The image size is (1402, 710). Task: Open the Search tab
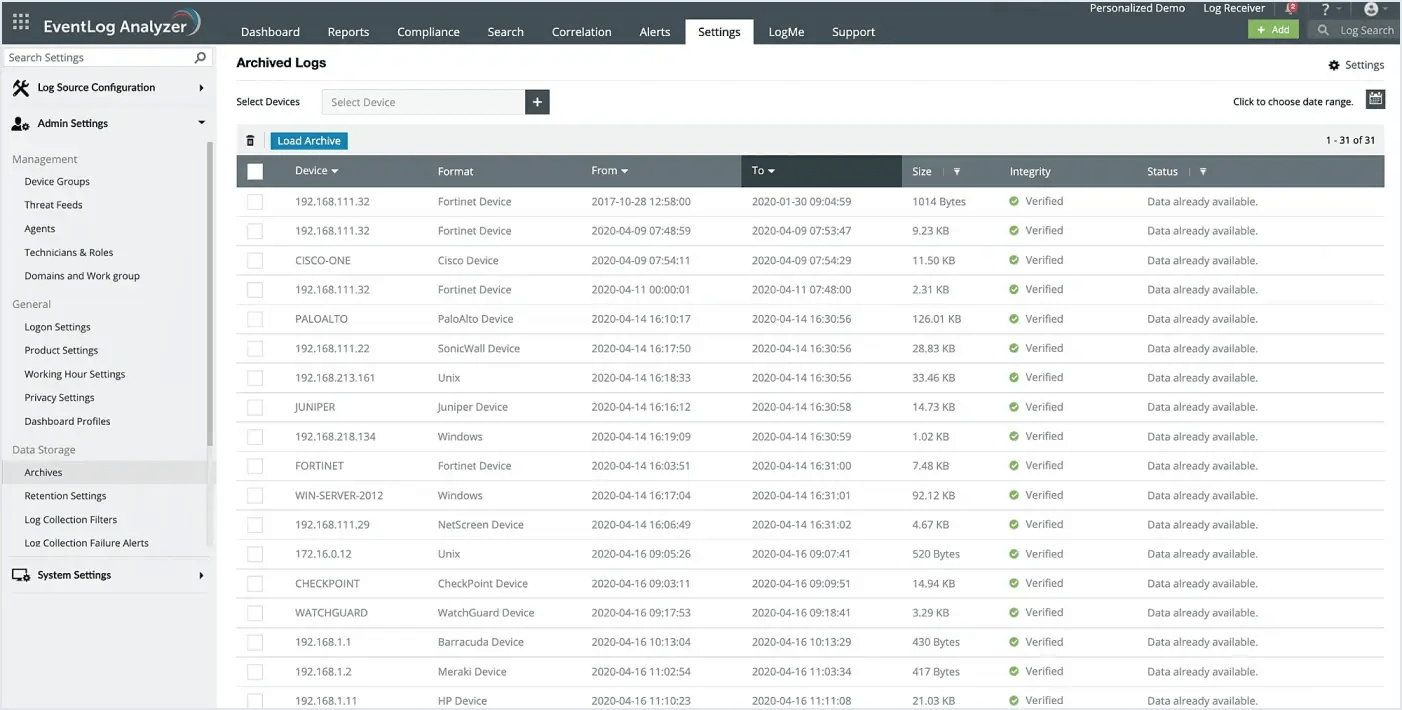(505, 32)
